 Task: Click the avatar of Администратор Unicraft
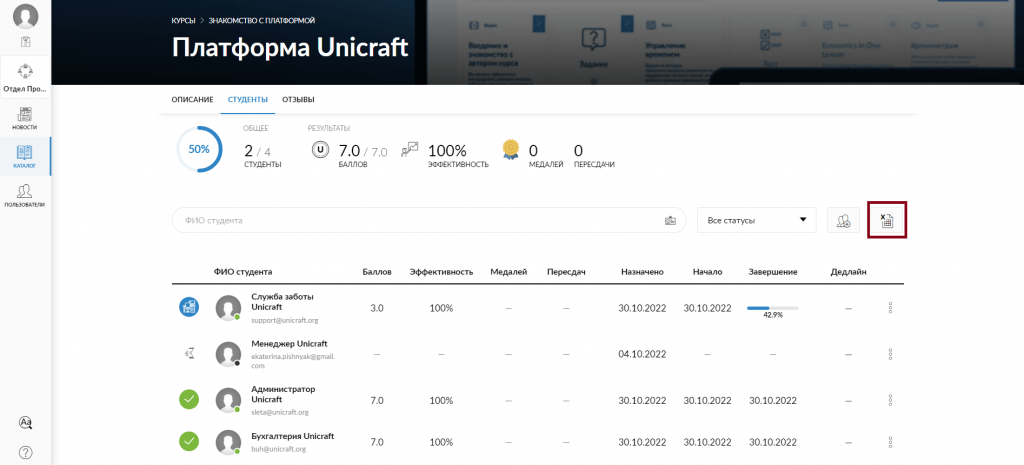pos(229,400)
